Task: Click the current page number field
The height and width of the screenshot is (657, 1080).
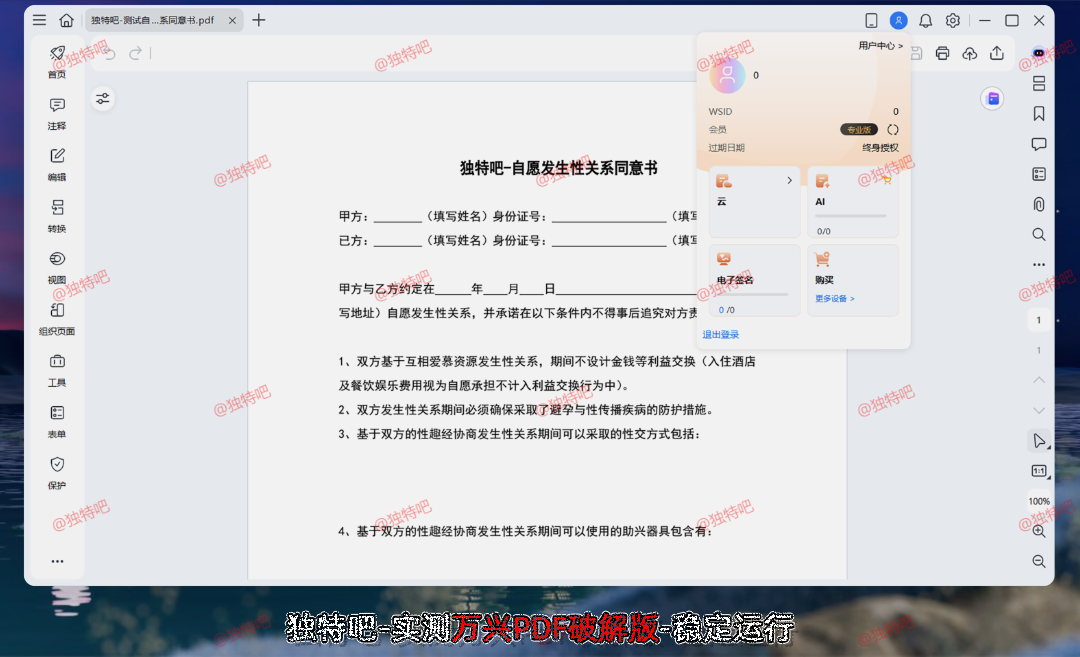Action: coord(1039,320)
